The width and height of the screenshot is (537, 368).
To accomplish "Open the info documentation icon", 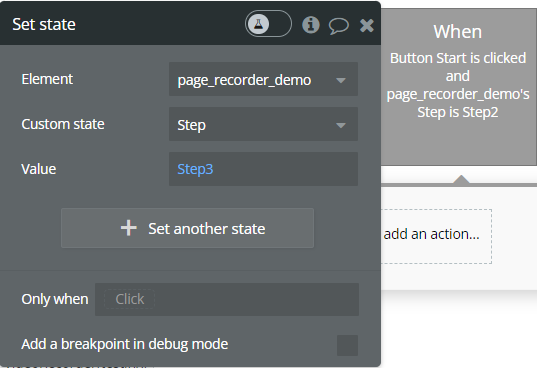I will [x=311, y=25].
